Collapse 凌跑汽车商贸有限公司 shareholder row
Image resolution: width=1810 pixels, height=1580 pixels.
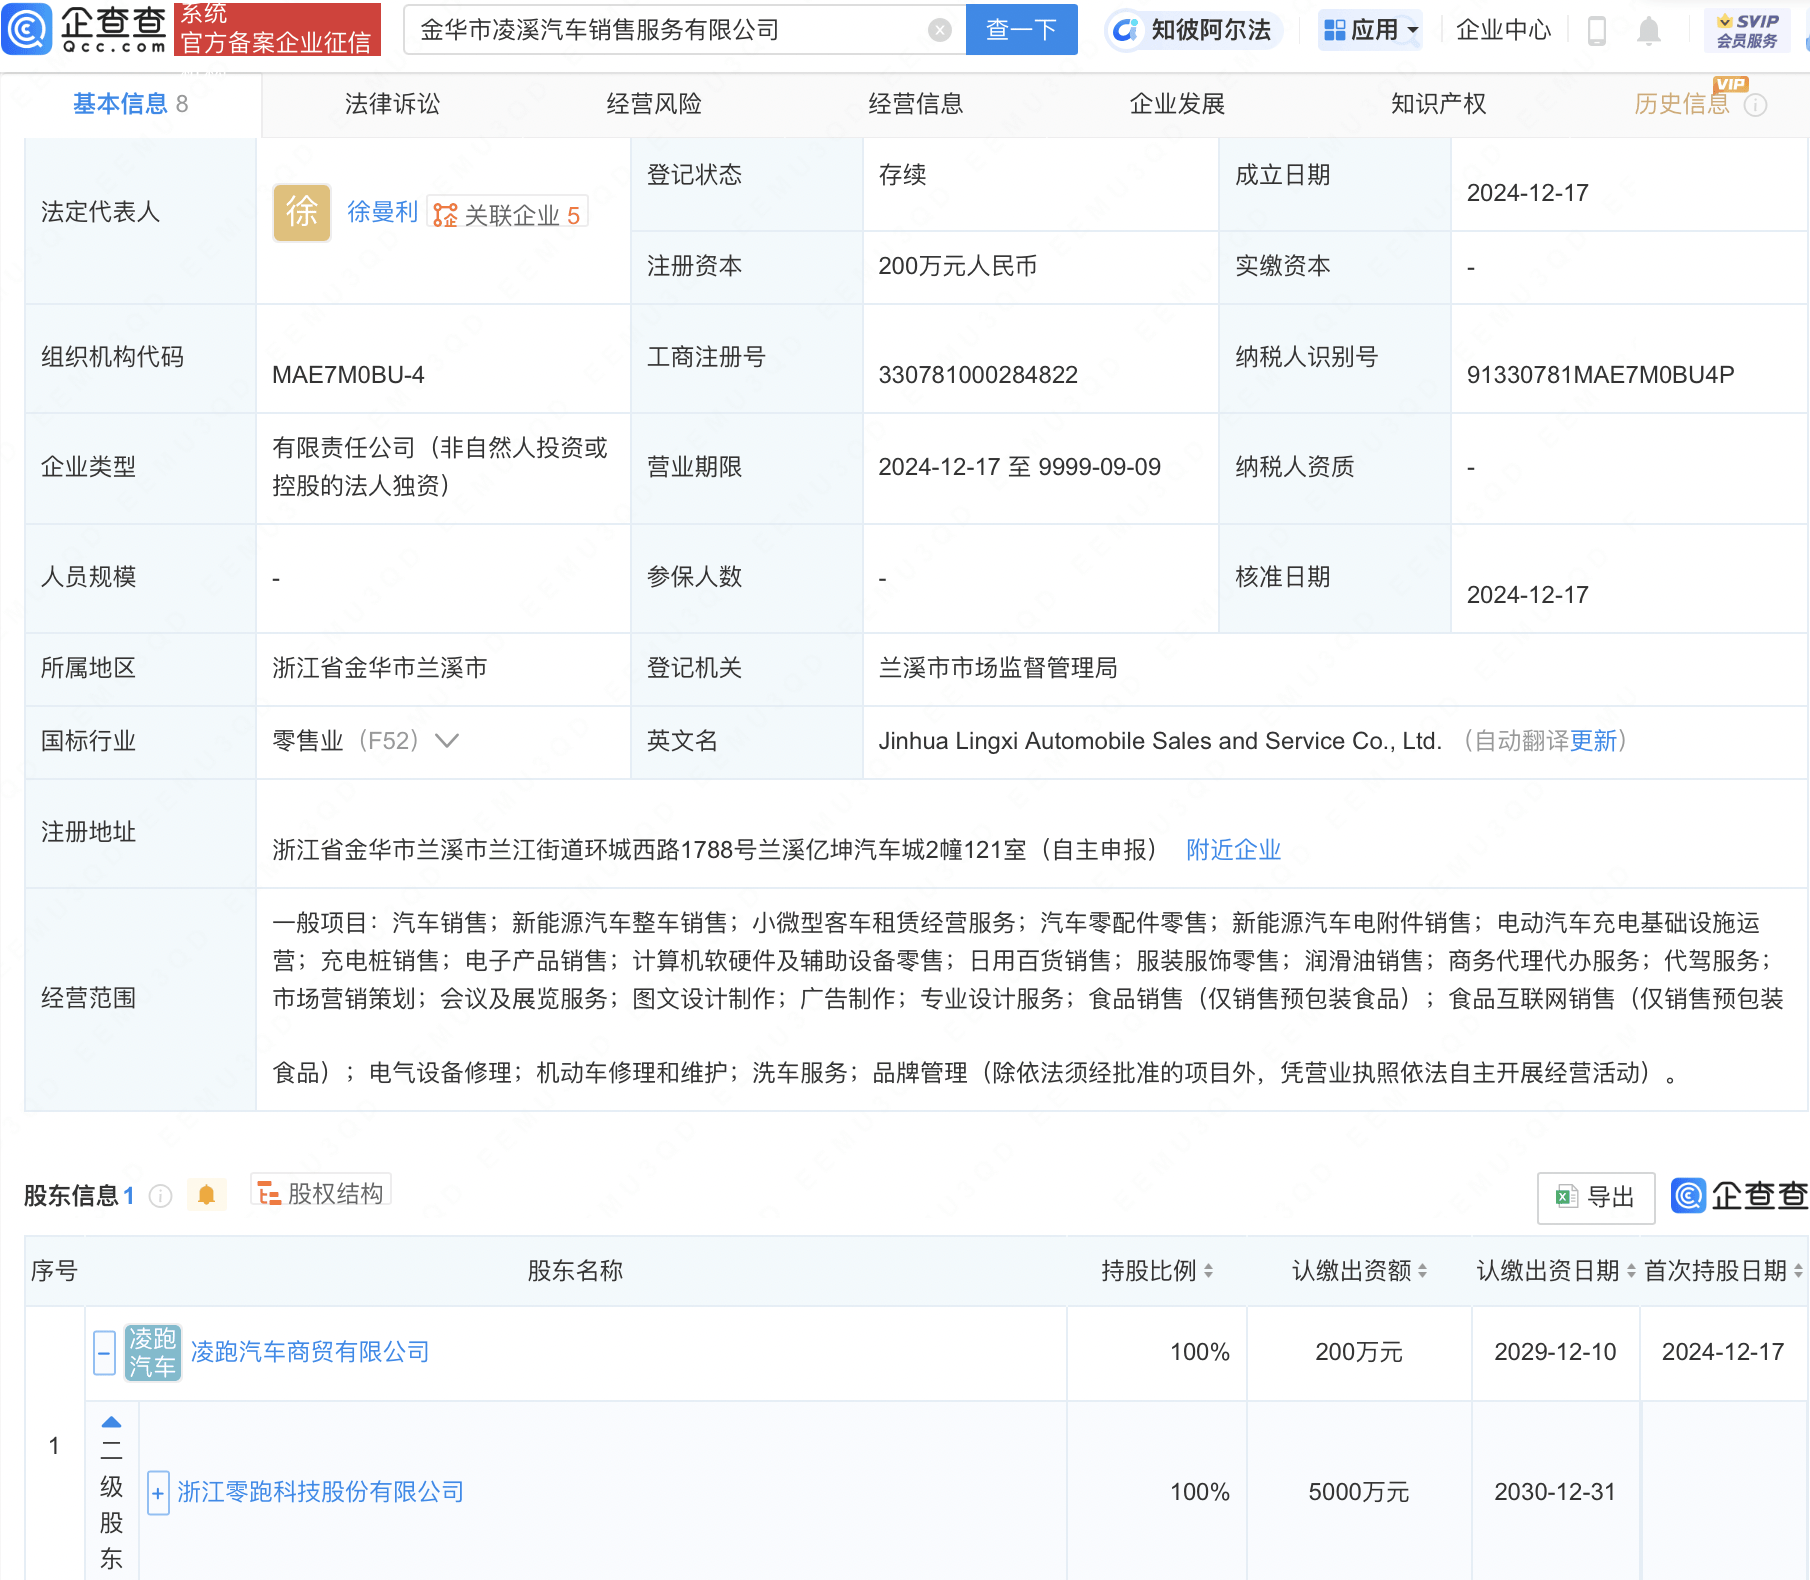point(104,1353)
